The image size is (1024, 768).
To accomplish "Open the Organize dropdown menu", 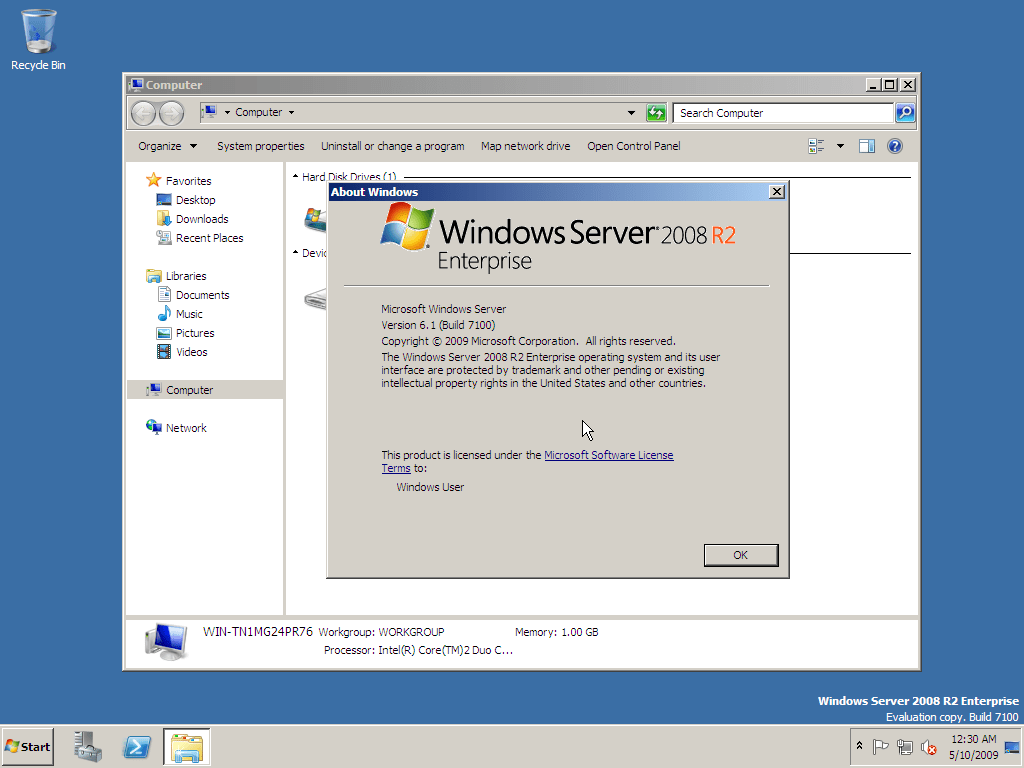I will (166, 145).
